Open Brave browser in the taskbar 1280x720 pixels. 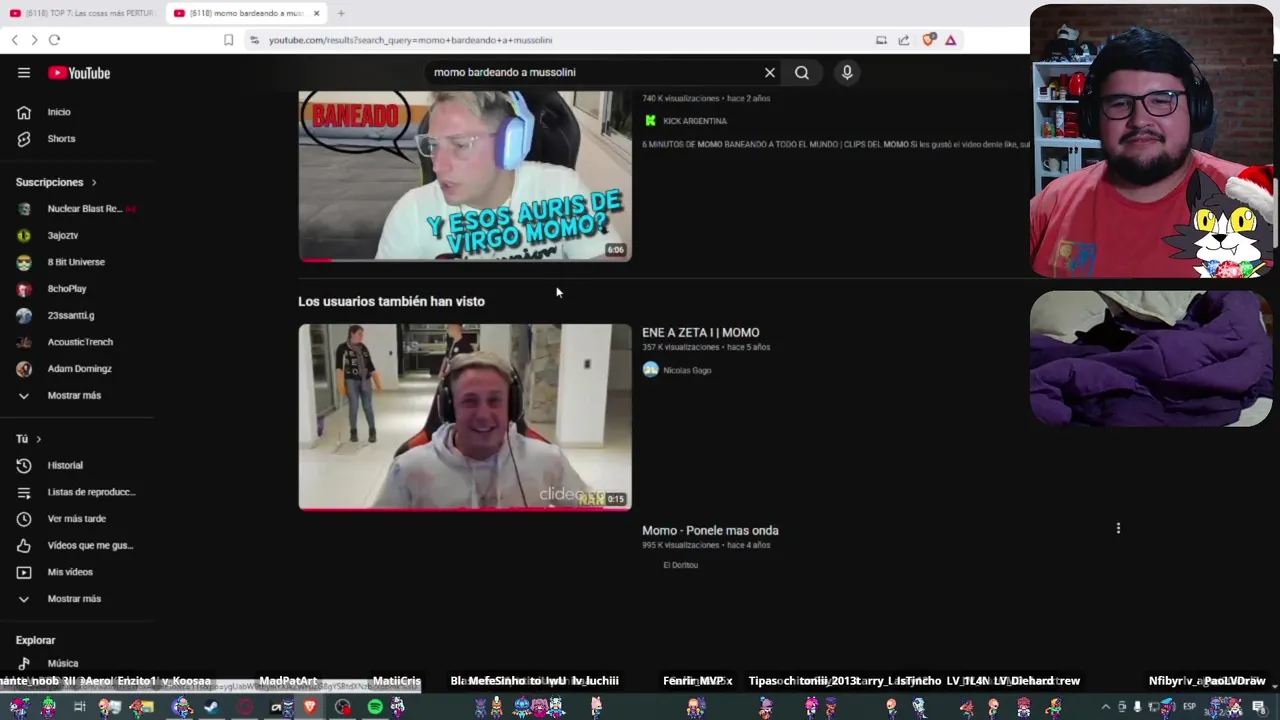(x=310, y=707)
